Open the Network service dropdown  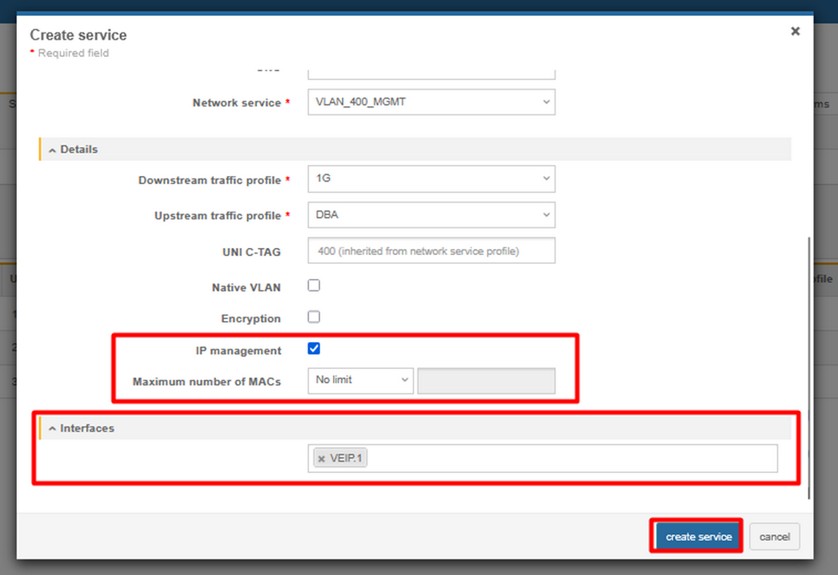(431, 103)
